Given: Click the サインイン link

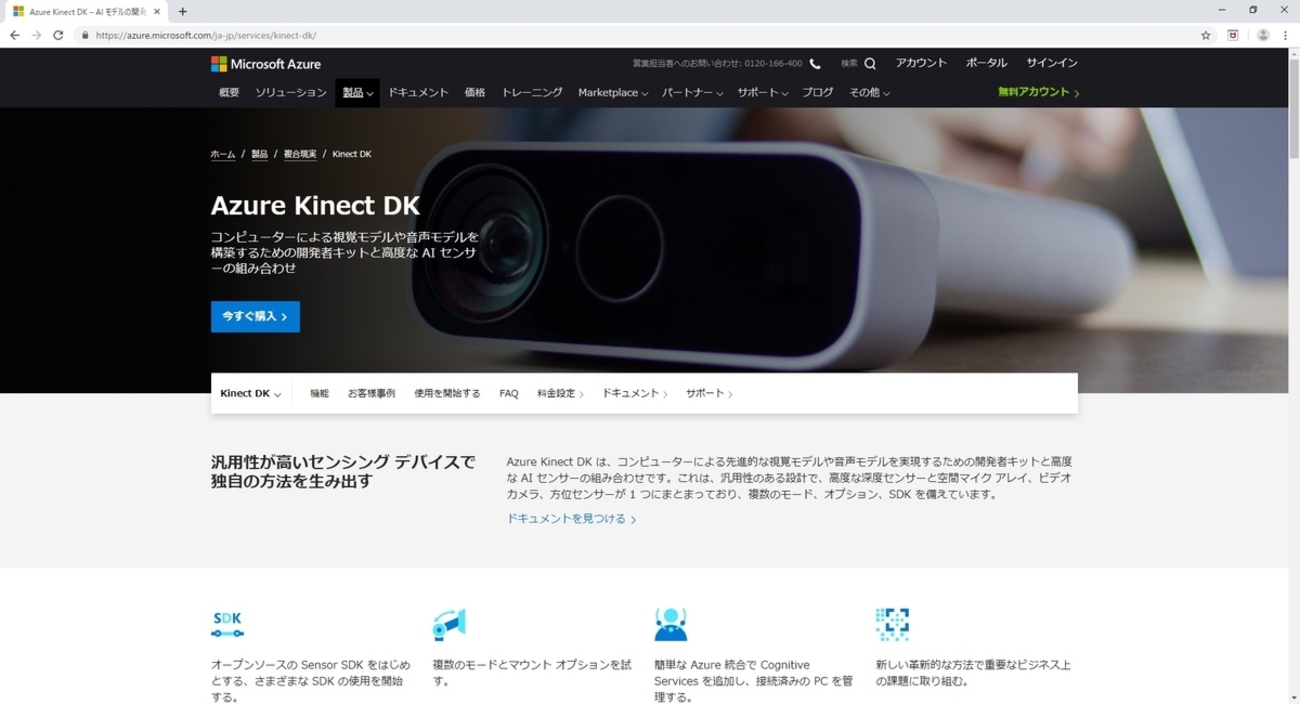Looking at the screenshot, I should [x=1052, y=63].
